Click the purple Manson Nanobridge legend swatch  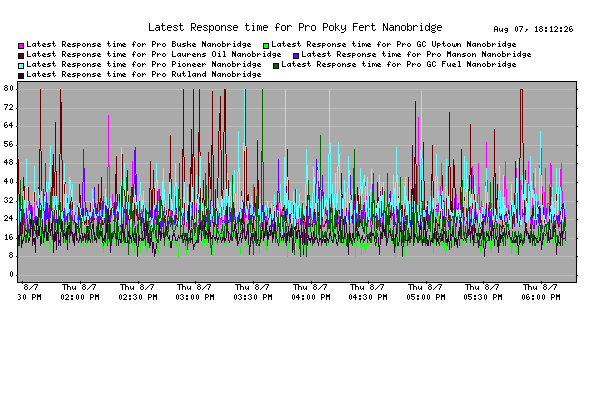tap(296, 56)
